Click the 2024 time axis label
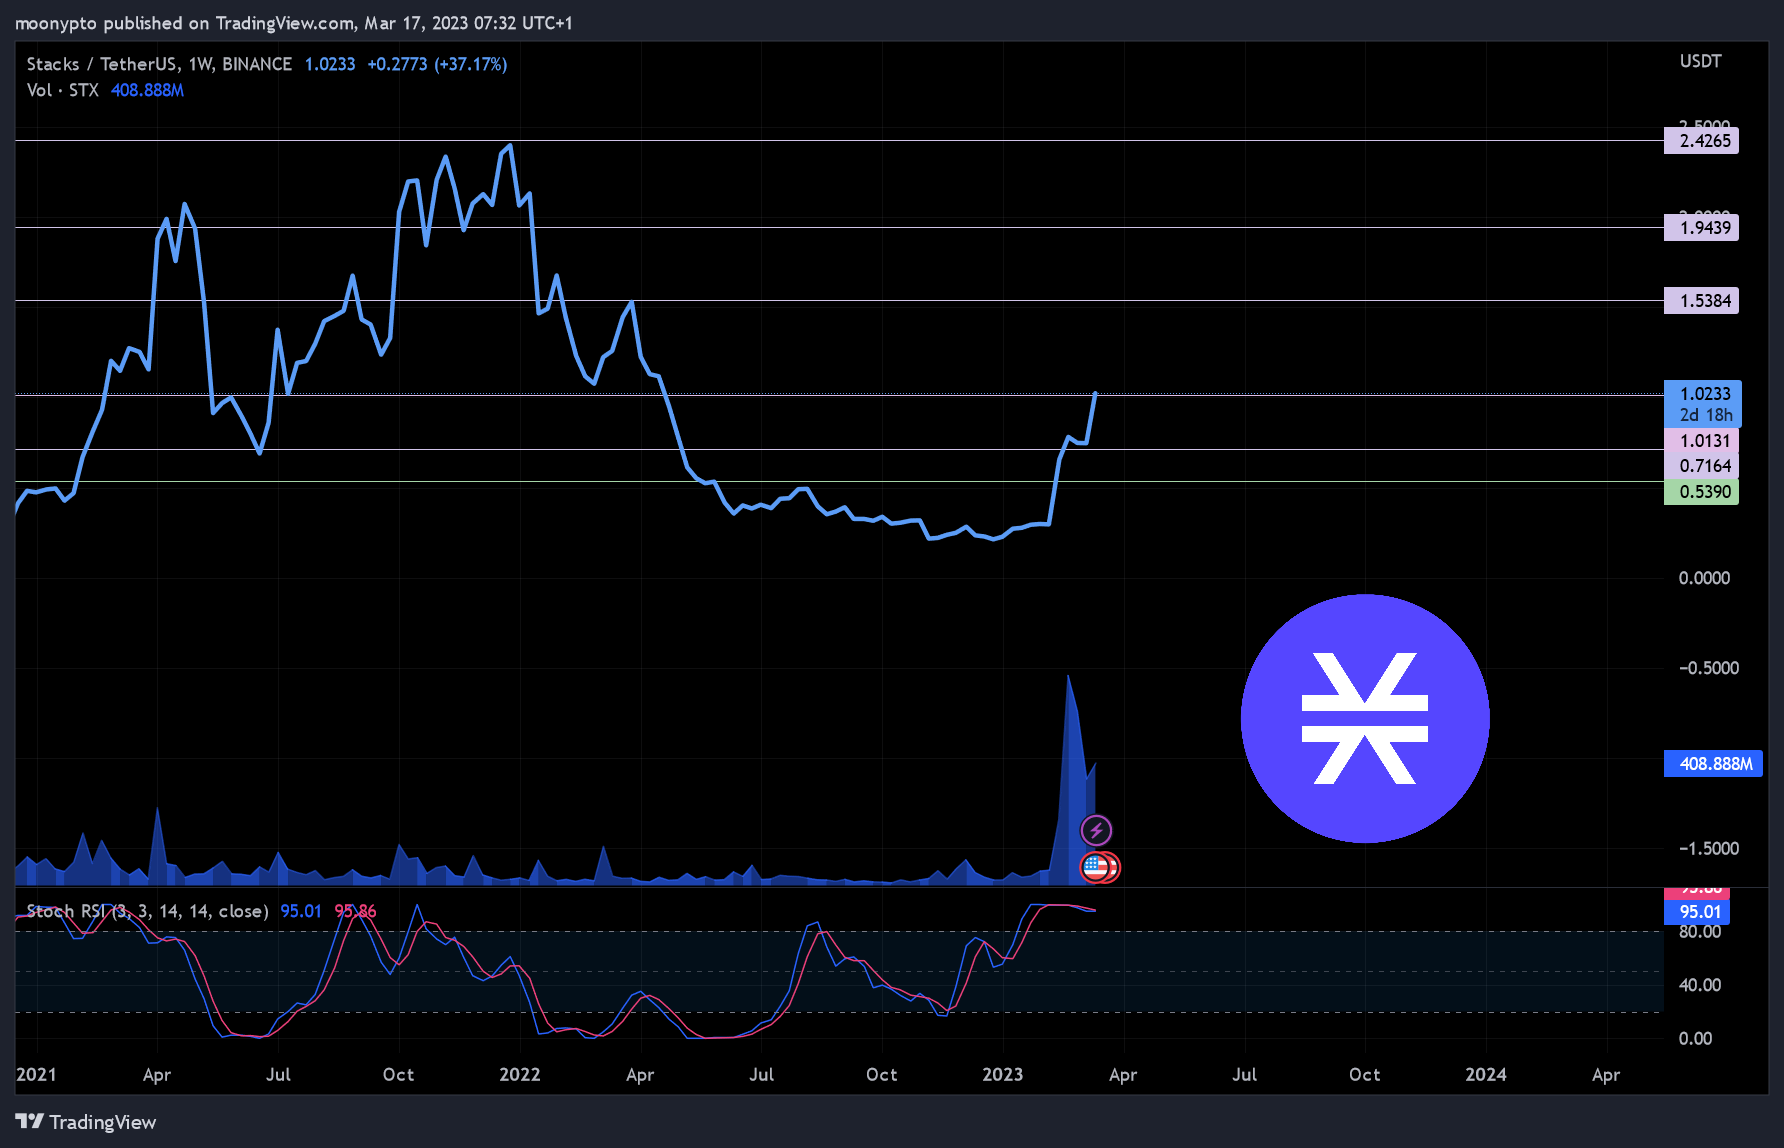The height and width of the screenshot is (1148, 1784). (x=1485, y=1074)
